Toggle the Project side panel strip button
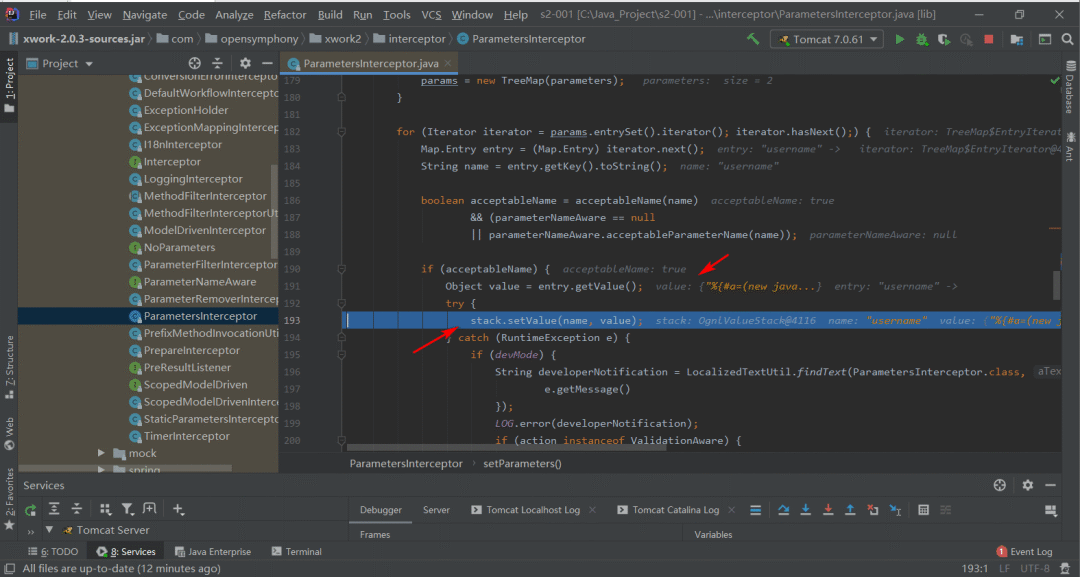Viewport: 1080px width, 577px height. click(9, 82)
